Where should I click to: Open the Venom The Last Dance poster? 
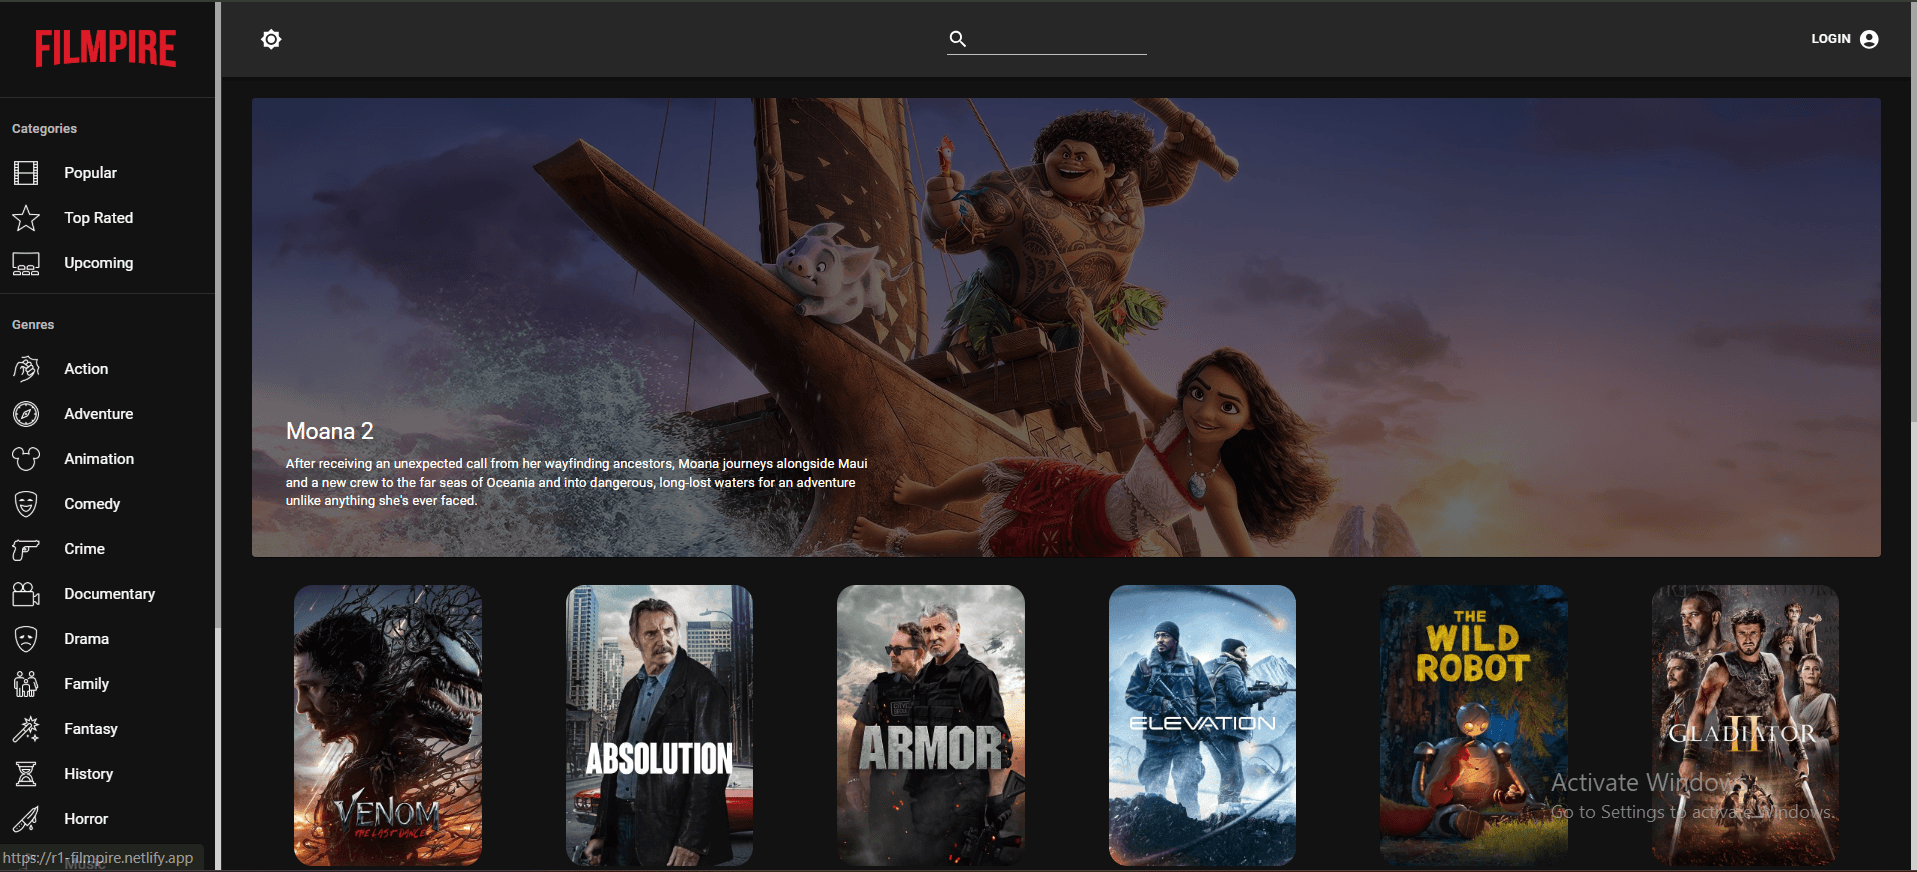[x=388, y=725]
